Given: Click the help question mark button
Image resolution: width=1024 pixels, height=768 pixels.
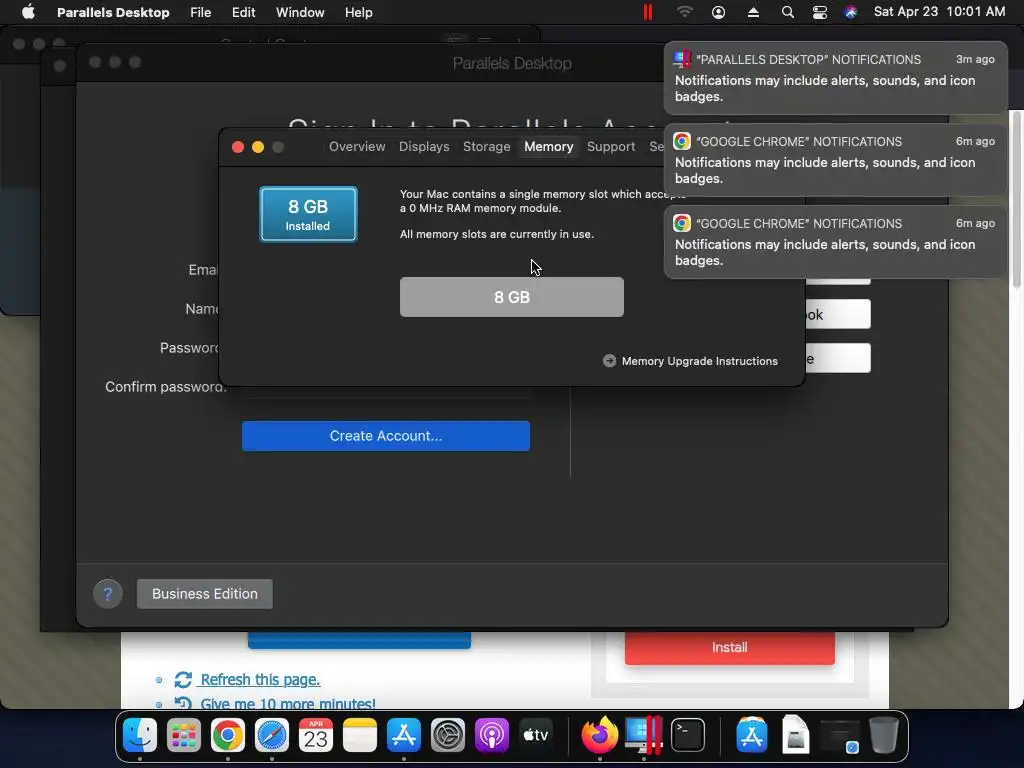Looking at the screenshot, I should [x=108, y=594].
